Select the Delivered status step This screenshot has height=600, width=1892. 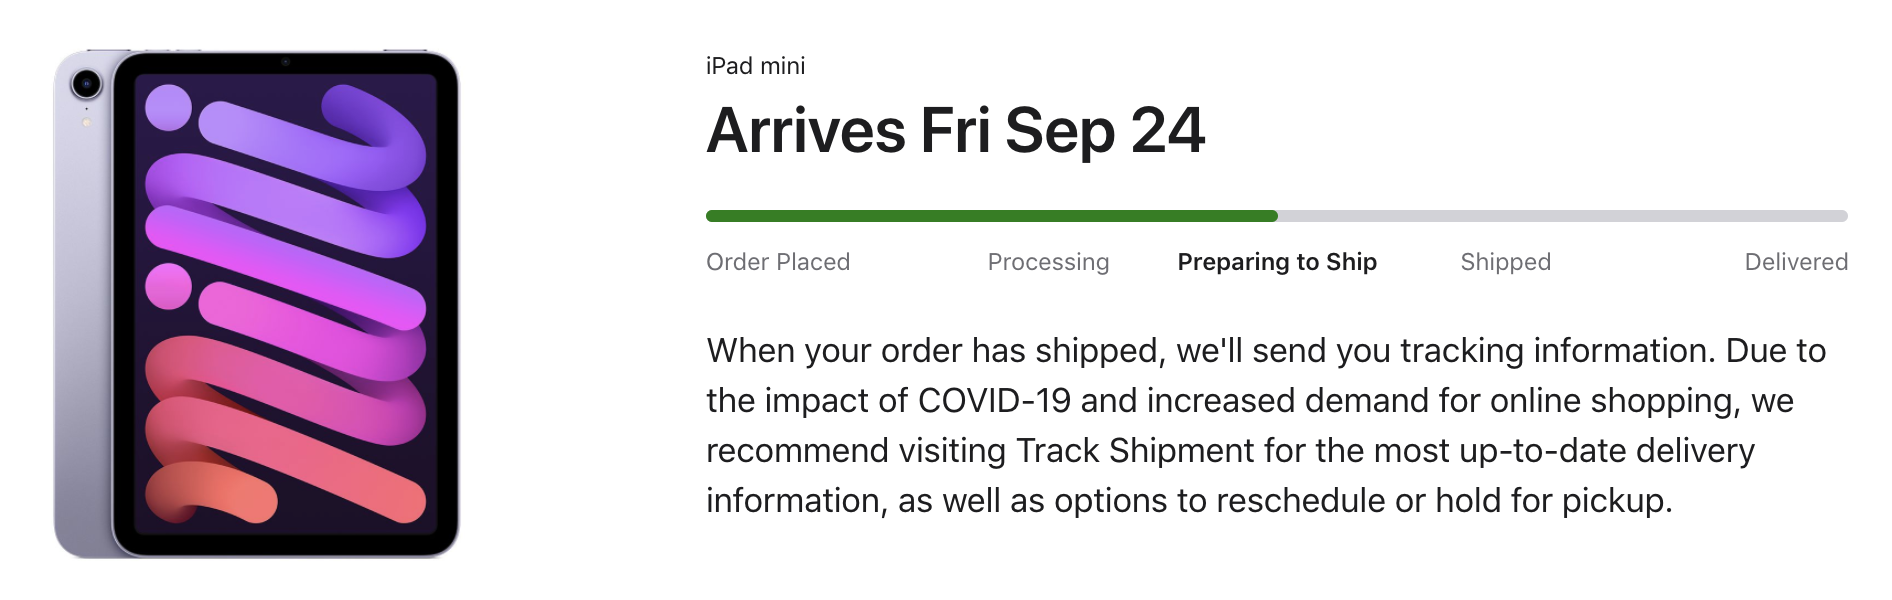coord(1796,262)
